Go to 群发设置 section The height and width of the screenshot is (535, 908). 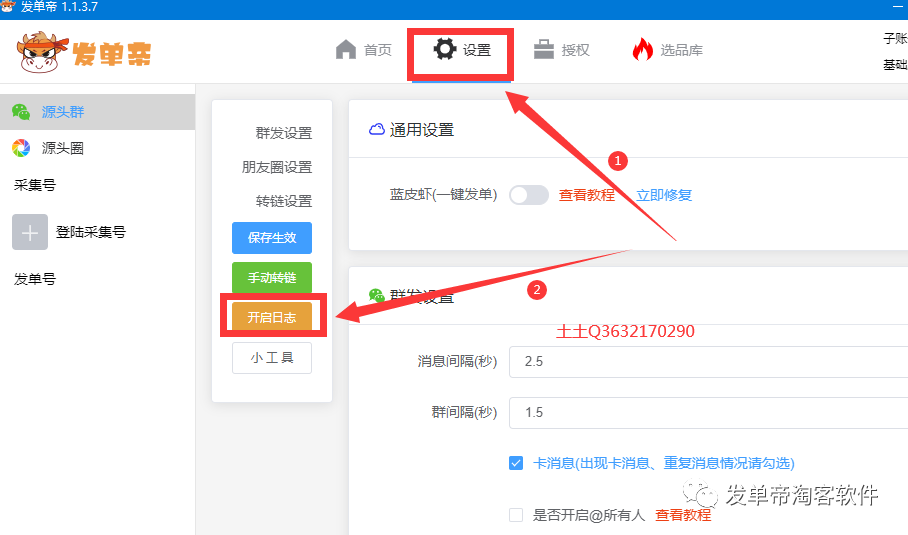pyautogui.click(x=284, y=133)
